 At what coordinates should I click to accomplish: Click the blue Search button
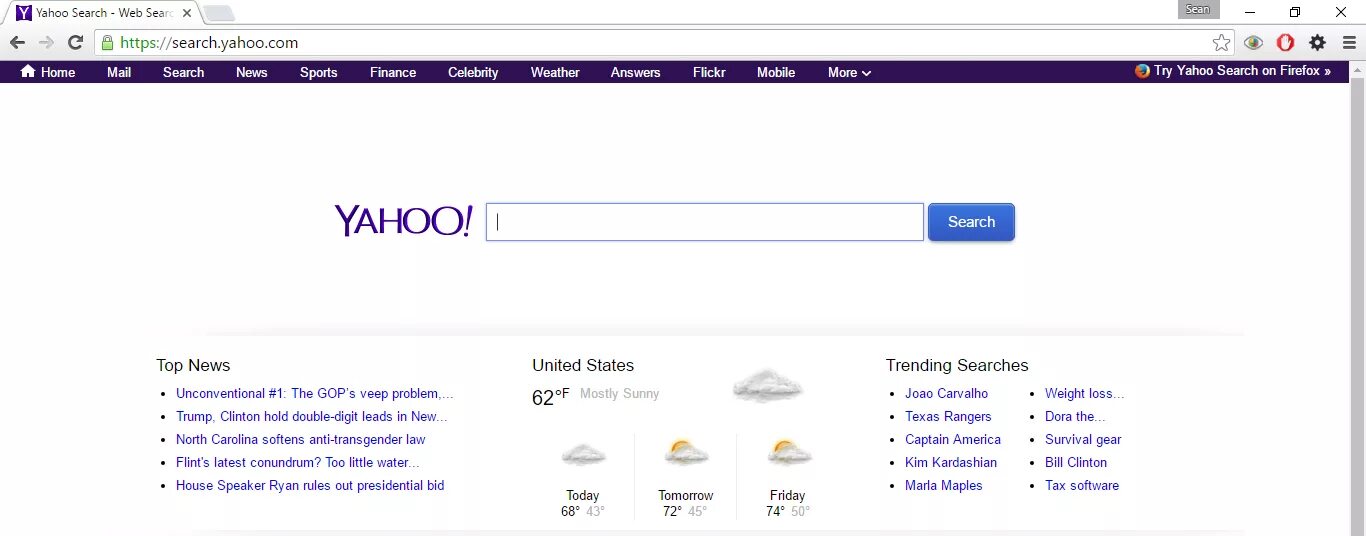(971, 222)
